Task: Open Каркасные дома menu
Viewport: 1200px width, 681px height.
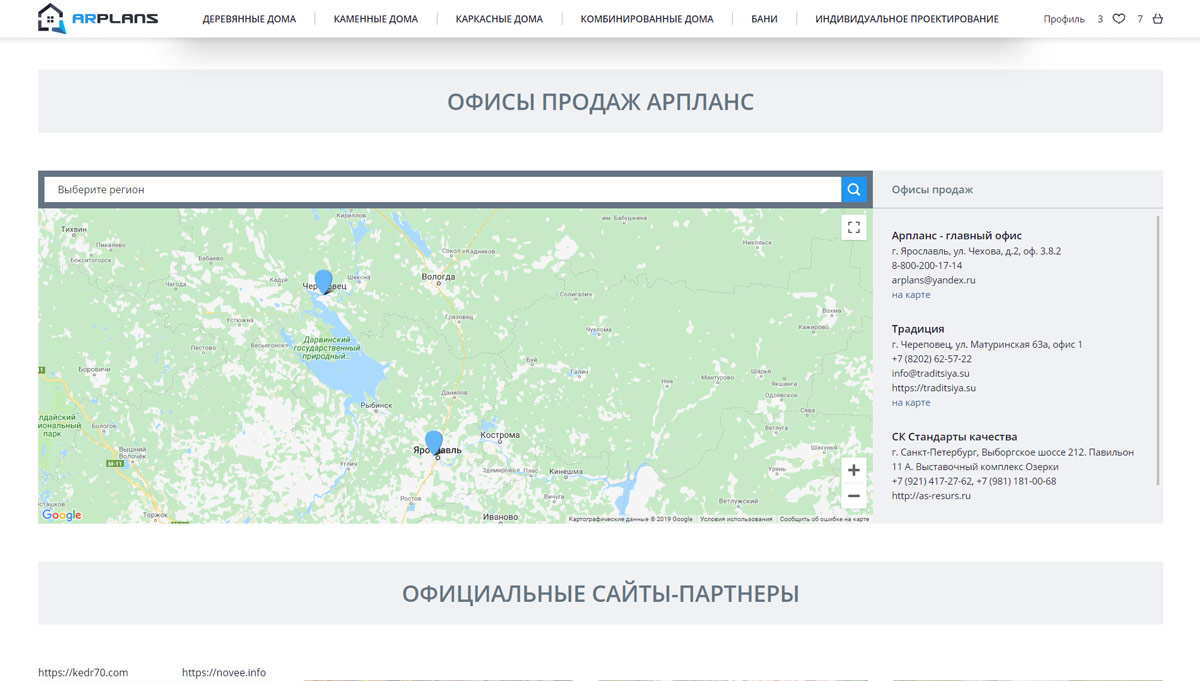Action: (499, 19)
